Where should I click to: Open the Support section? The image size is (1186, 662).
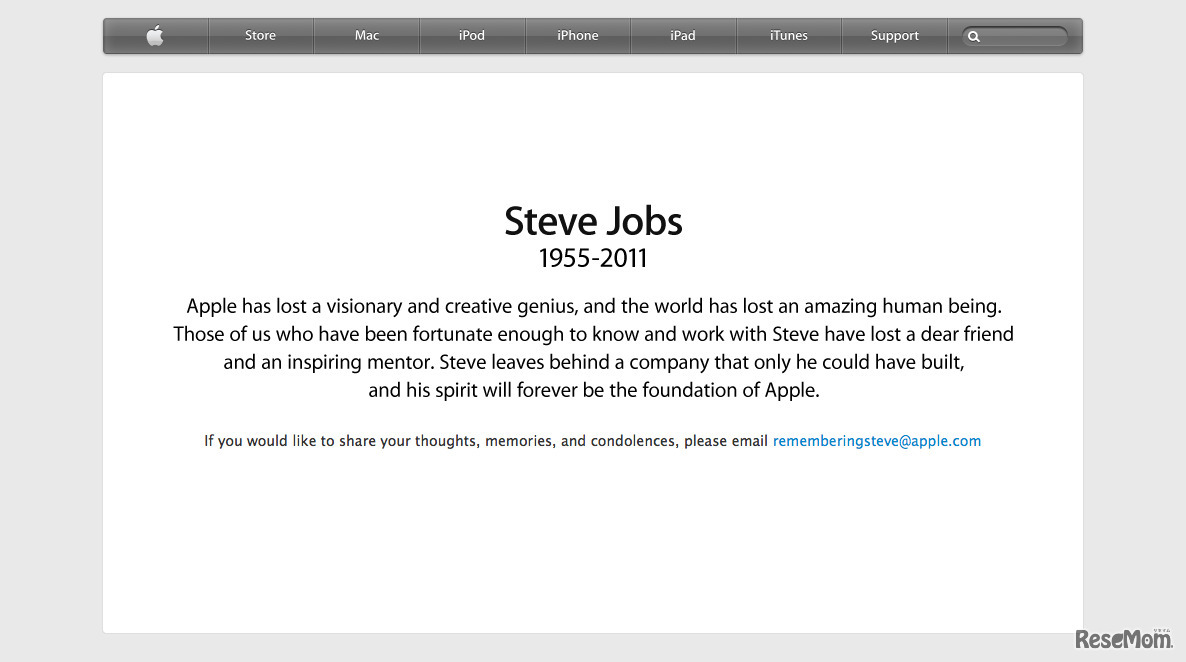point(895,36)
